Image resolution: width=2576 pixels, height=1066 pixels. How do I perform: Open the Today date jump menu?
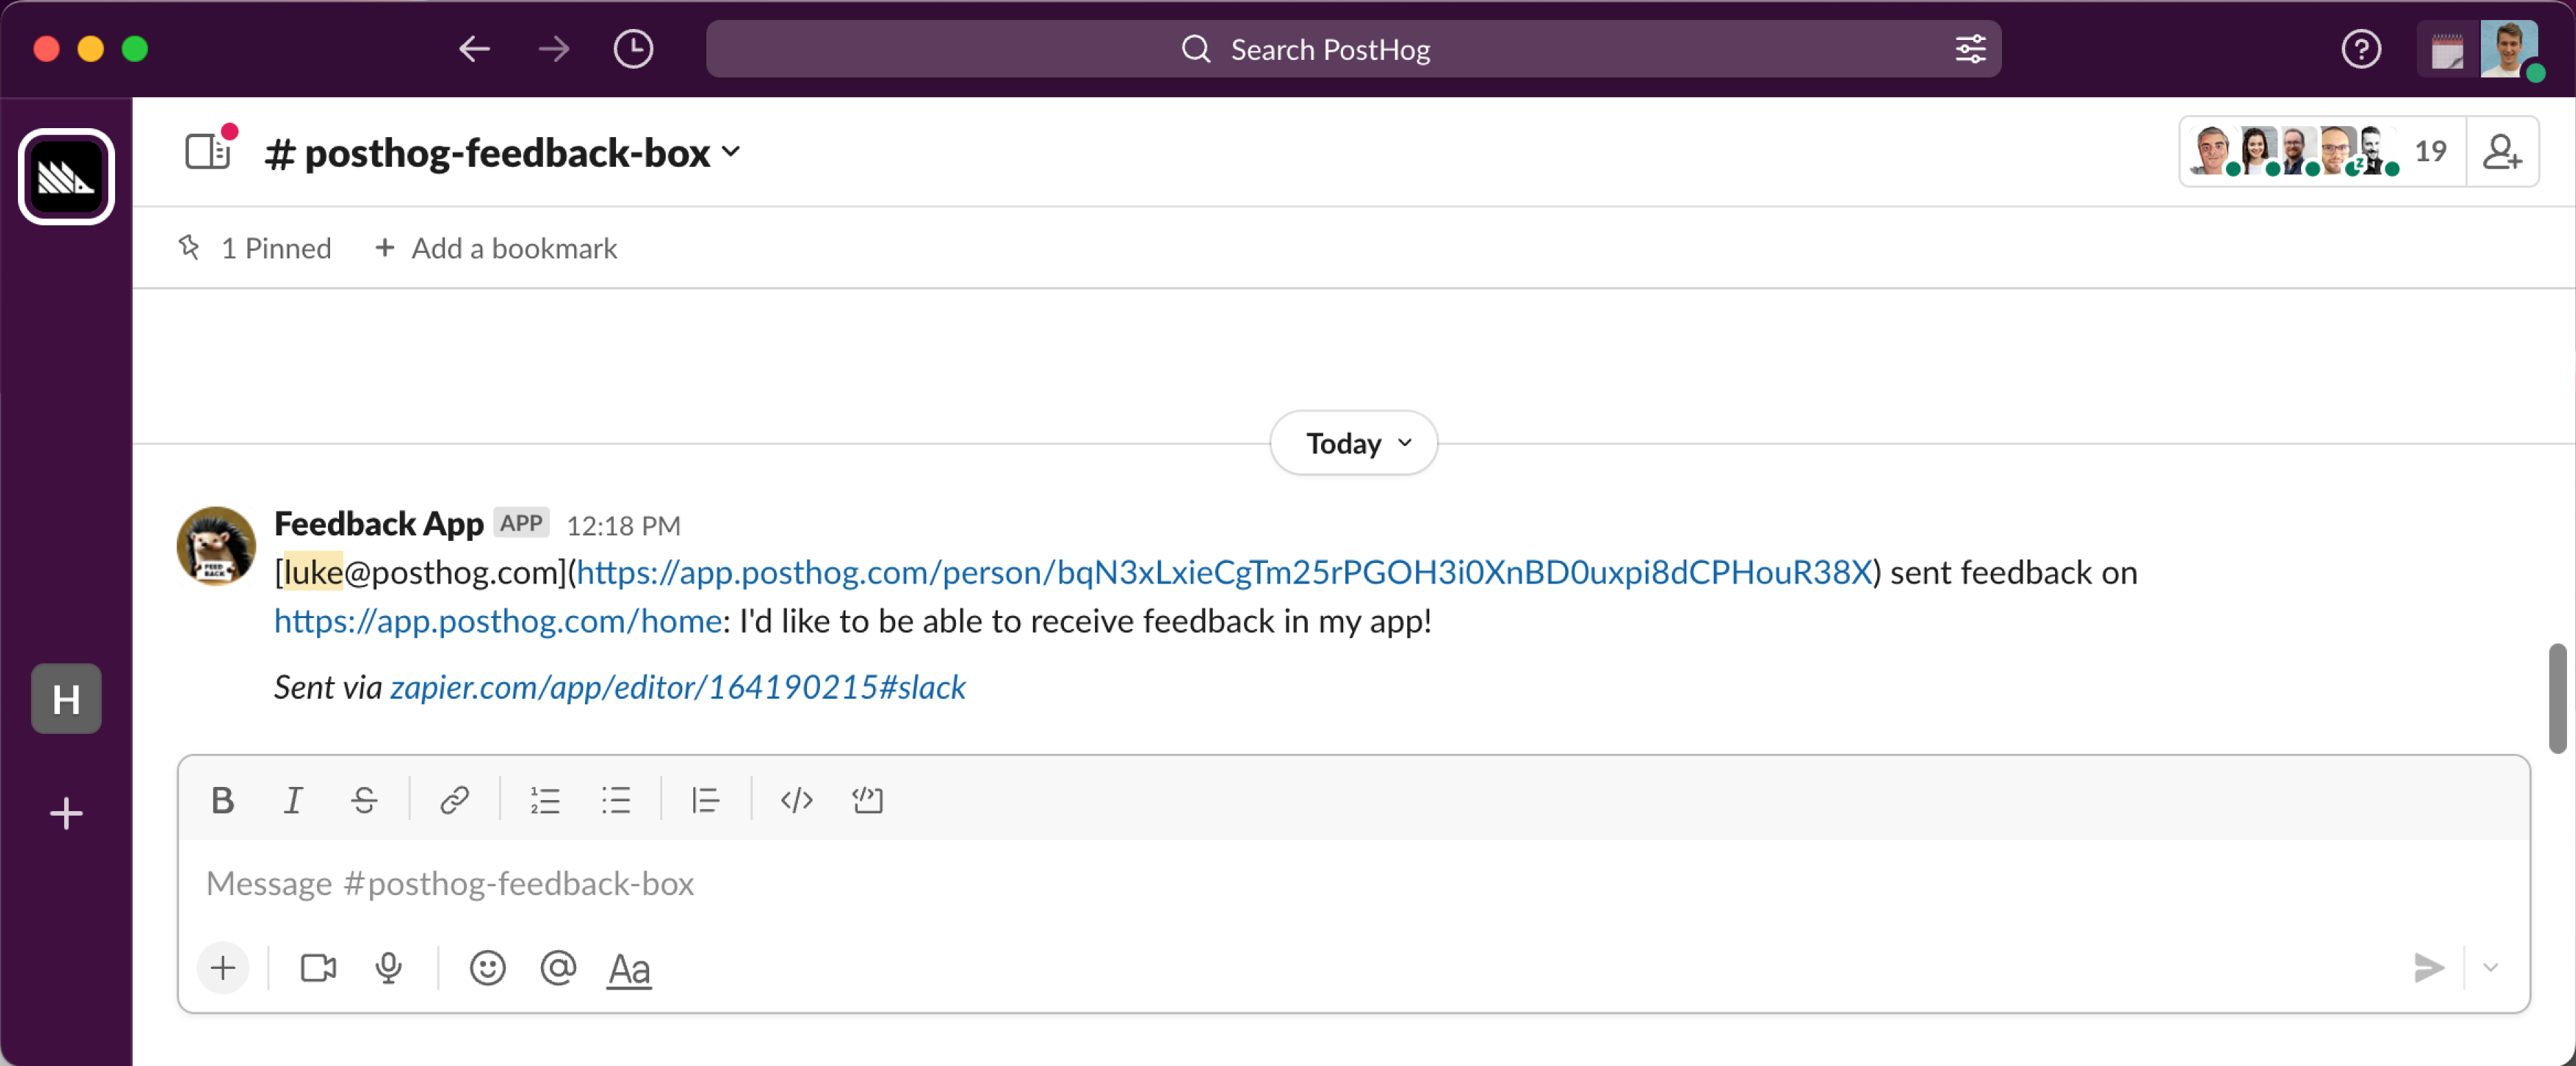tap(1354, 443)
